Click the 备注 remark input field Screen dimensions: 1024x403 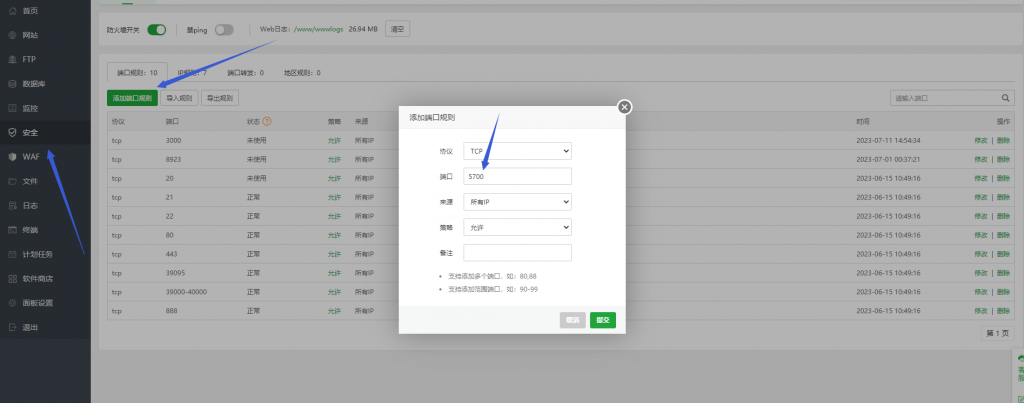point(518,253)
